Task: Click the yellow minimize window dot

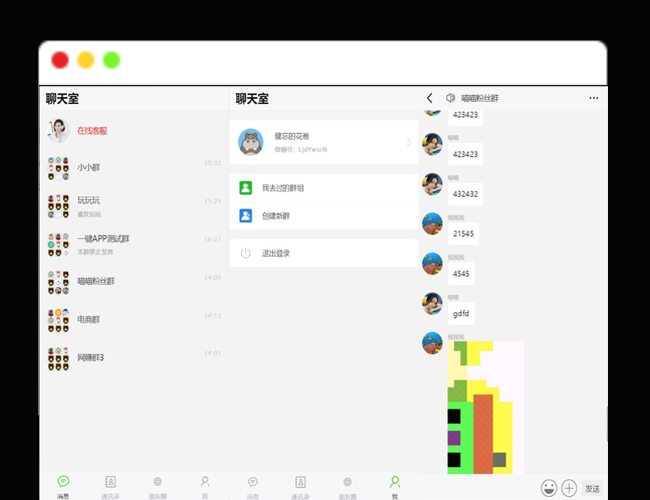Action: click(86, 60)
